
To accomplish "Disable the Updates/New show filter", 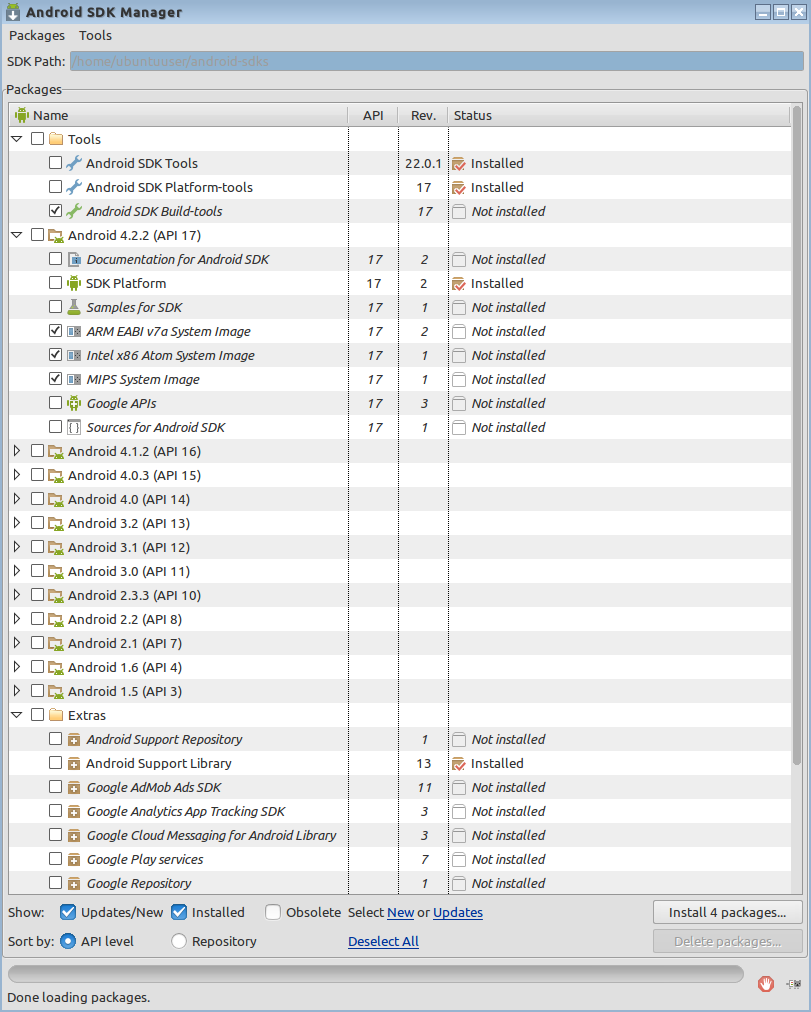I will (x=67, y=912).
